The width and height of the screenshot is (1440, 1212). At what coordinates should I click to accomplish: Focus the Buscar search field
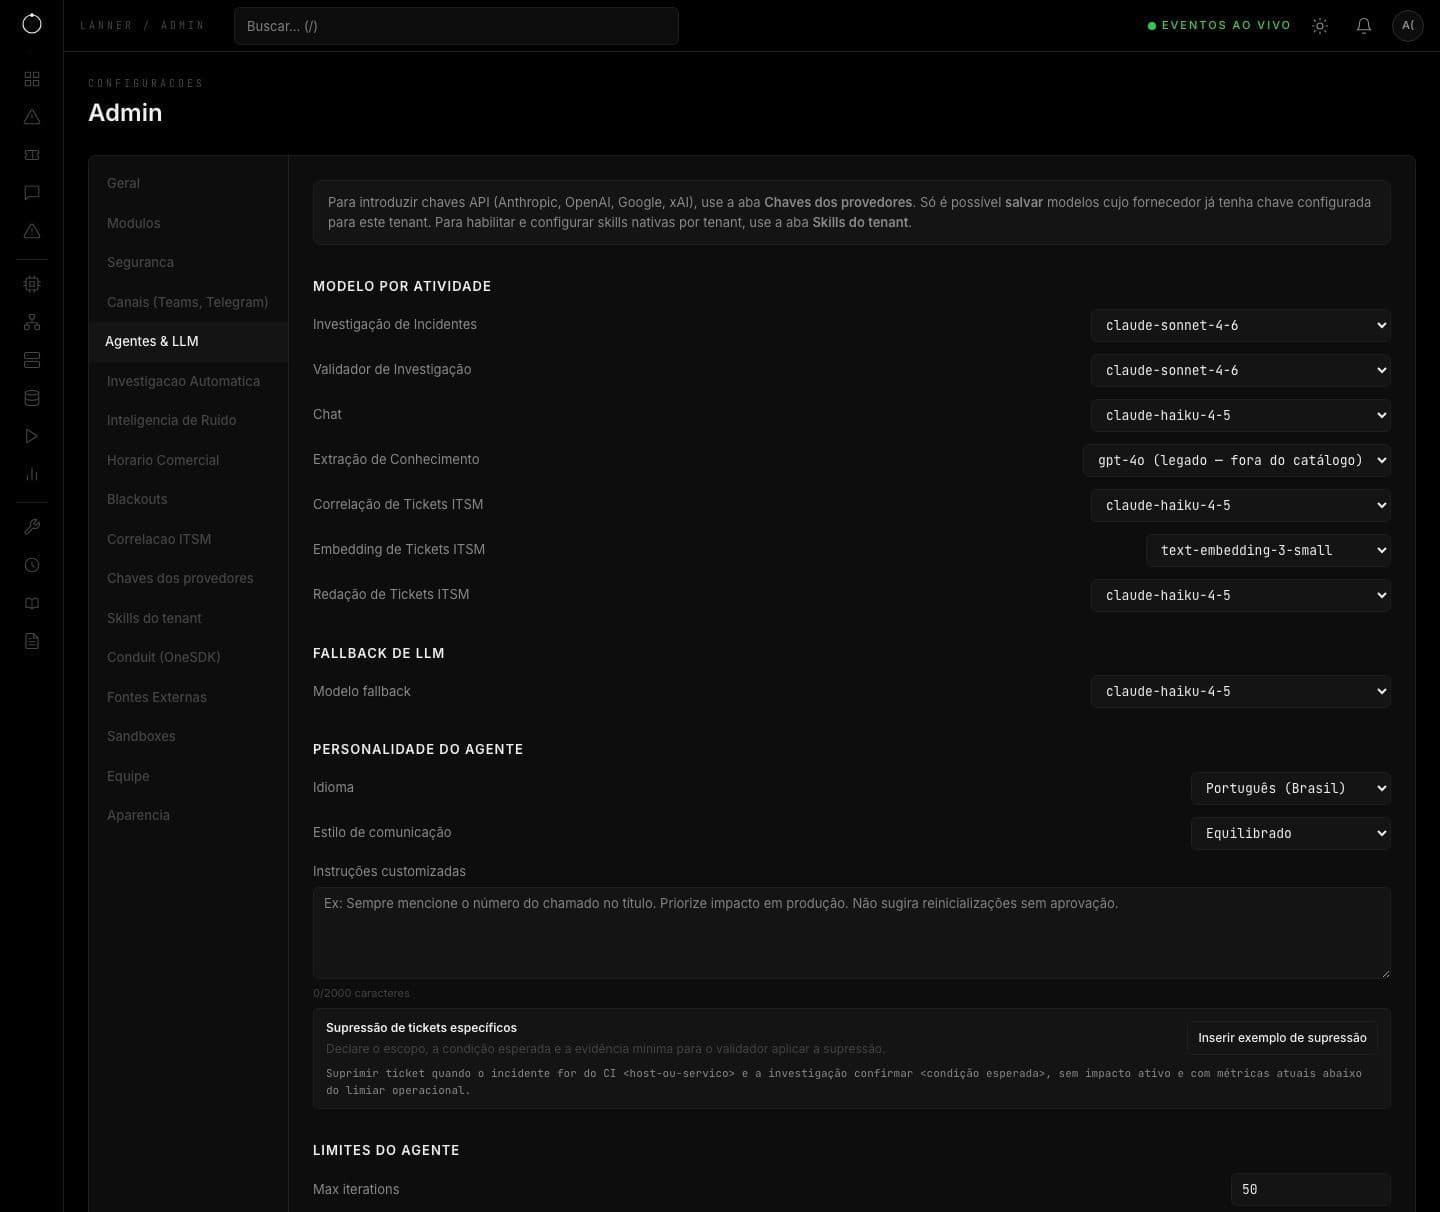(456, 26)
